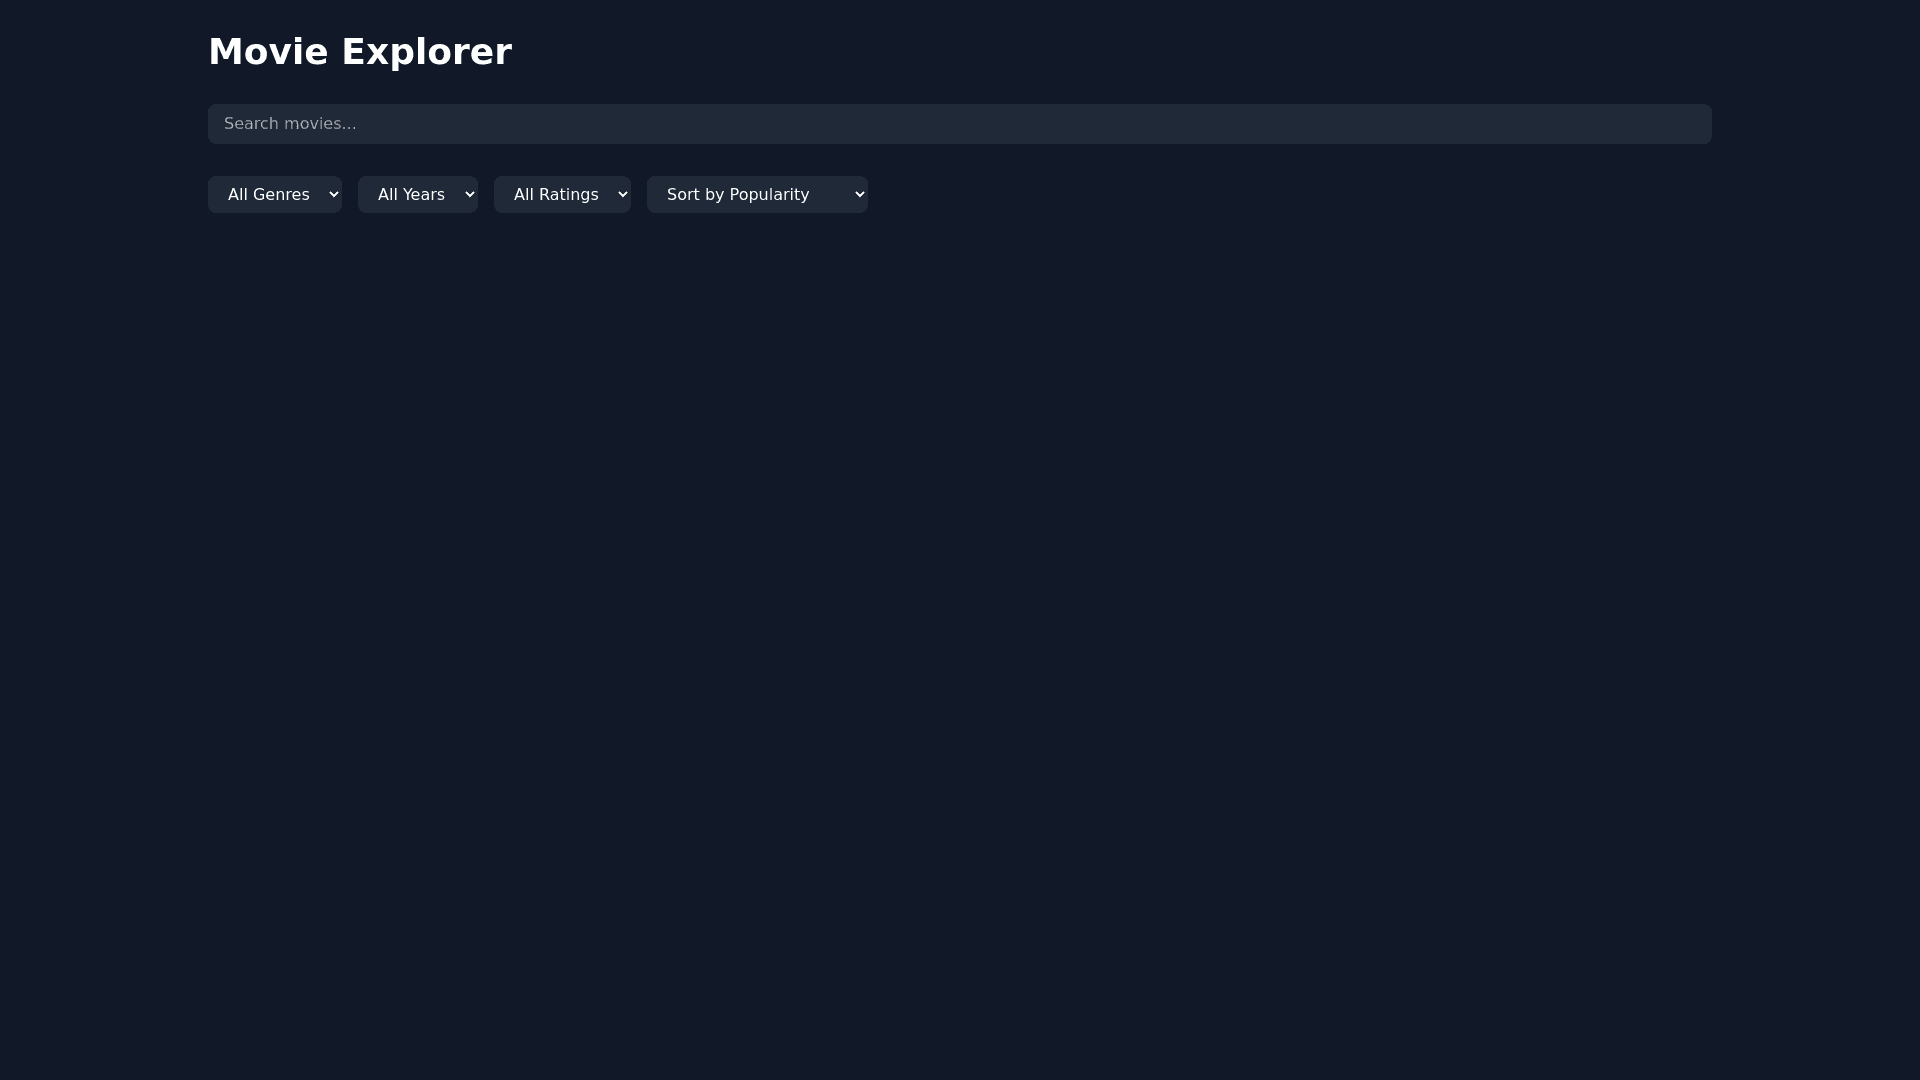
Task: Click the "All Ratings" label text
Action: (556, 194)
